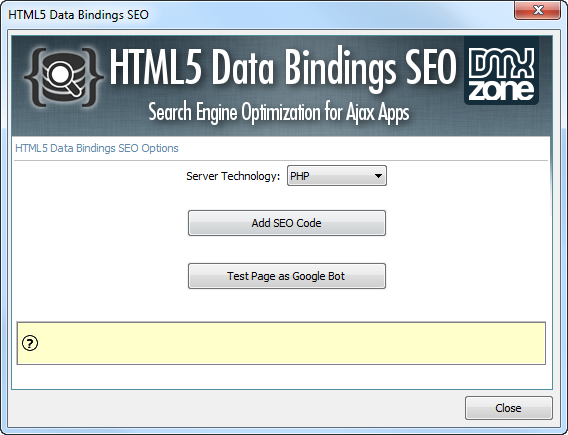Click the window title bar text
Screen dimensions: 568x435
tap(78, 15)
